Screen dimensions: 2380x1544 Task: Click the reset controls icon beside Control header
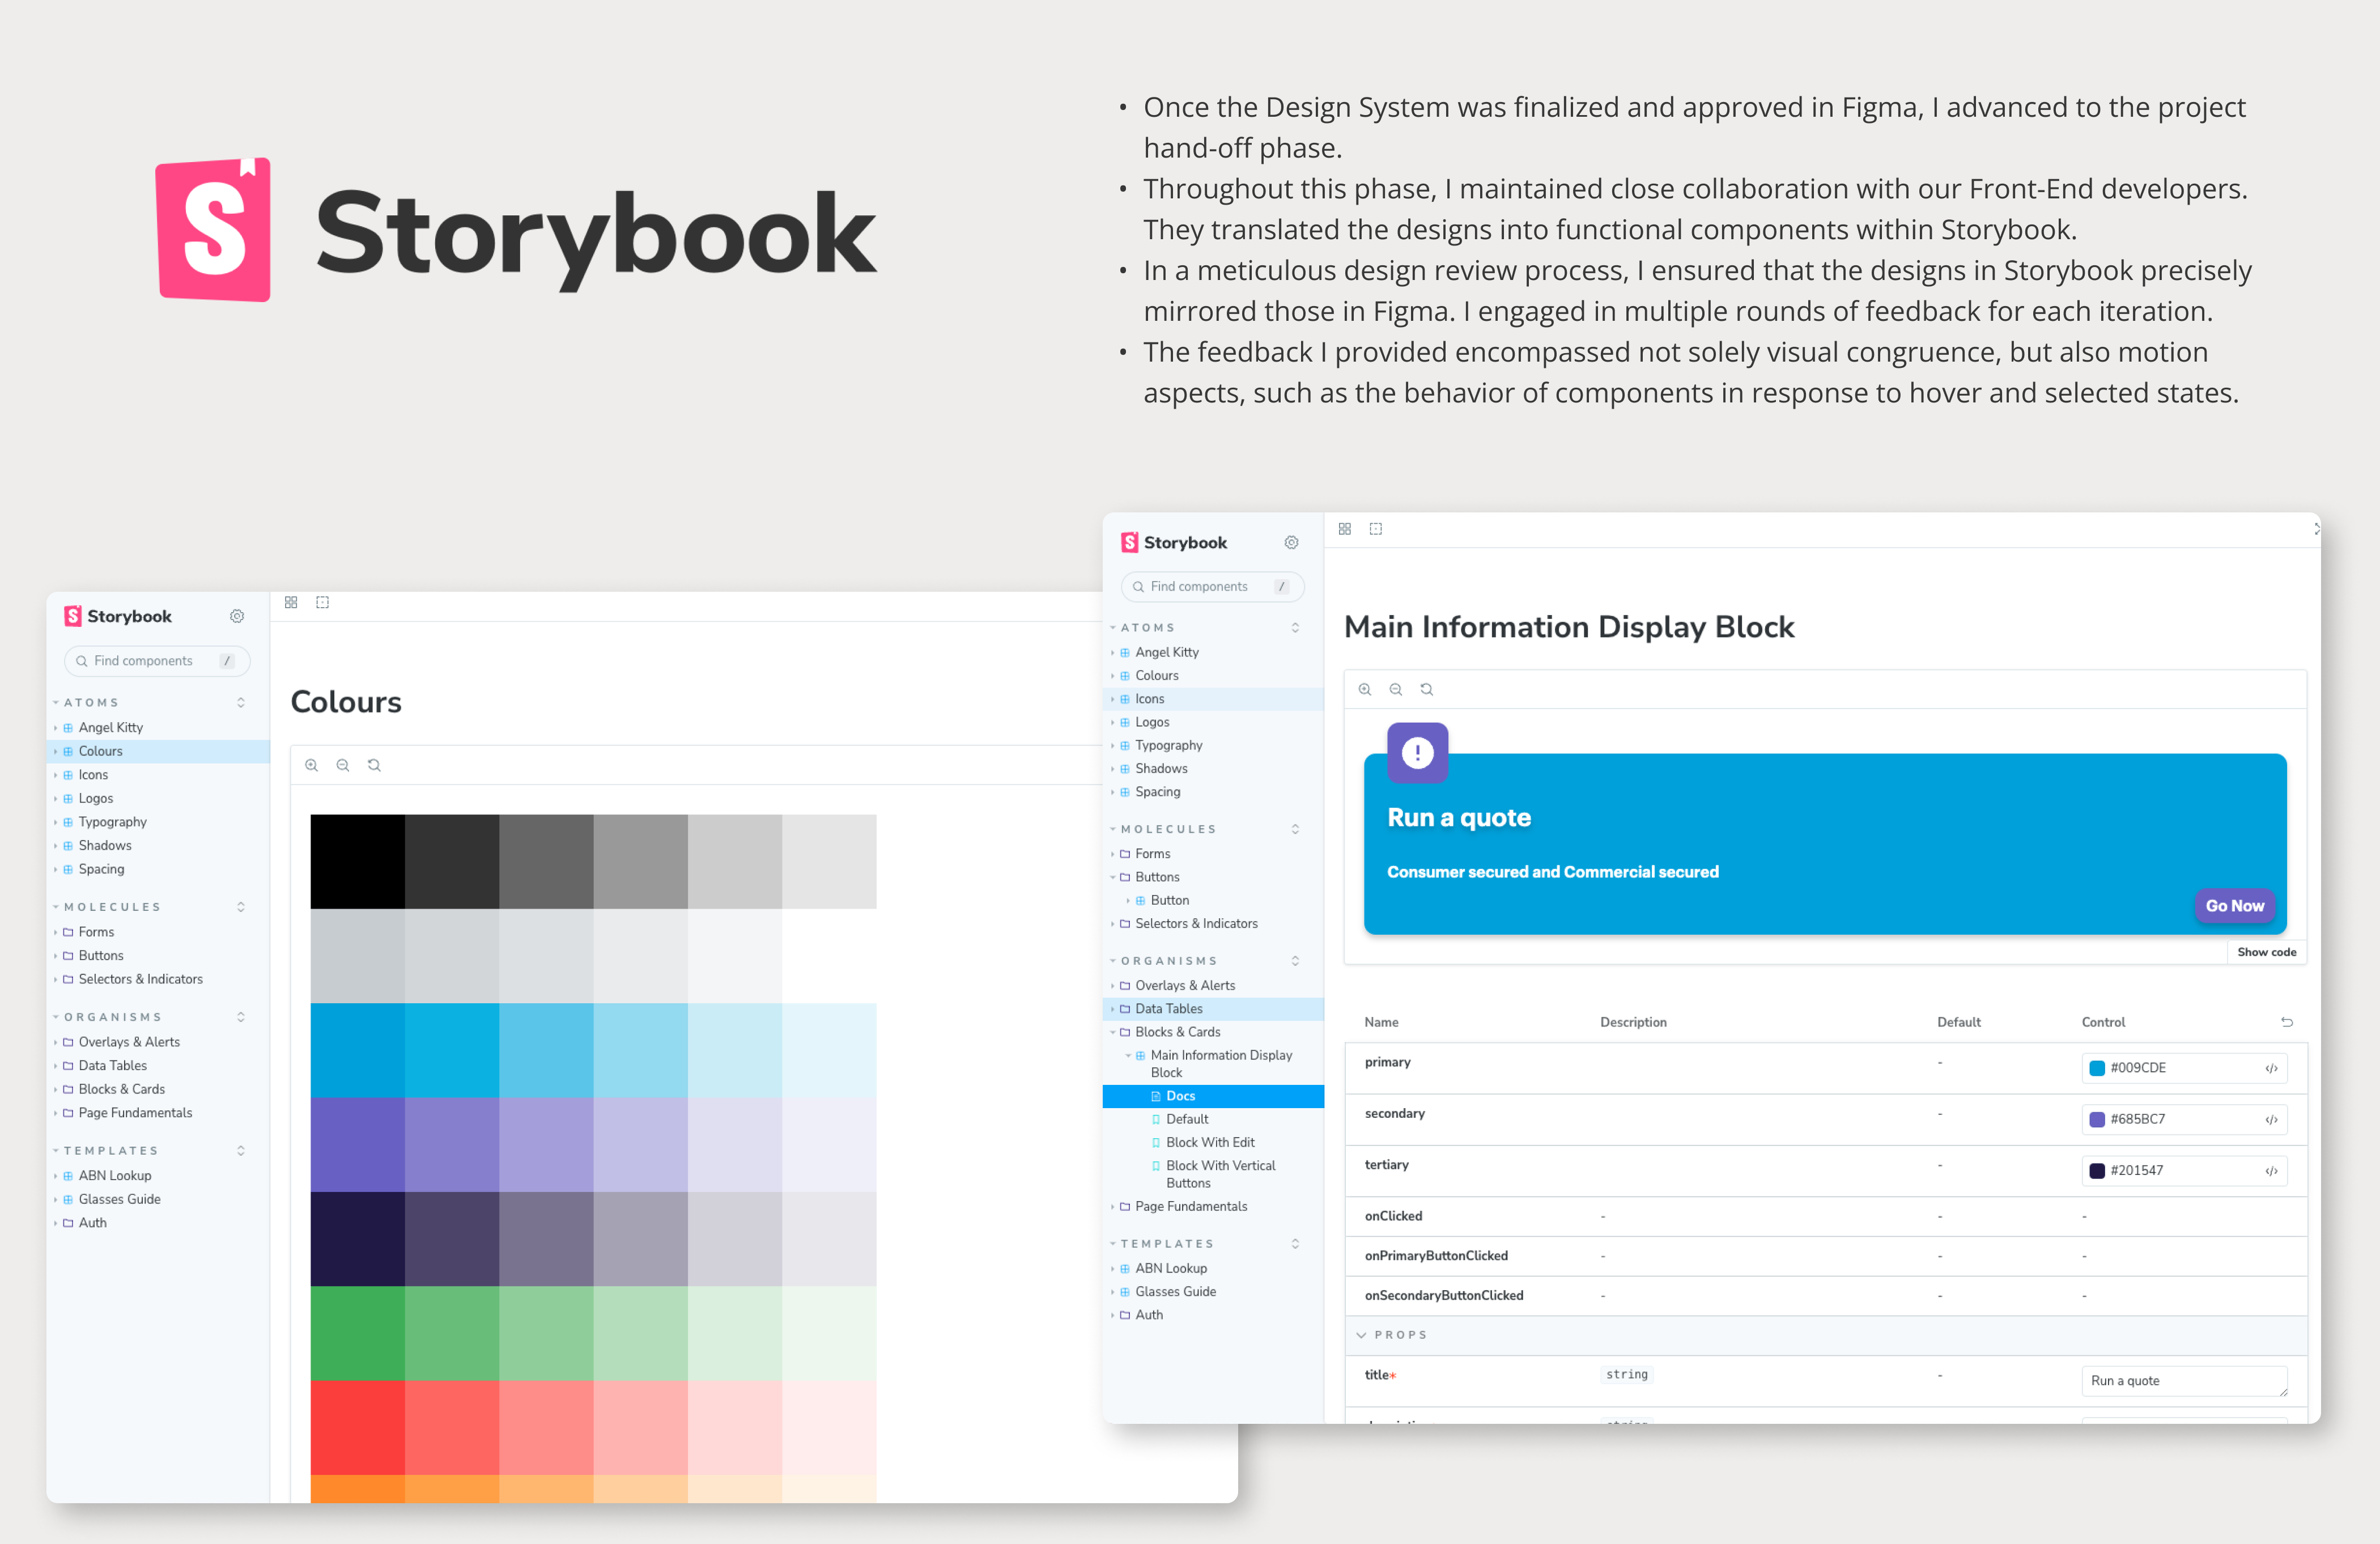2286,1022
